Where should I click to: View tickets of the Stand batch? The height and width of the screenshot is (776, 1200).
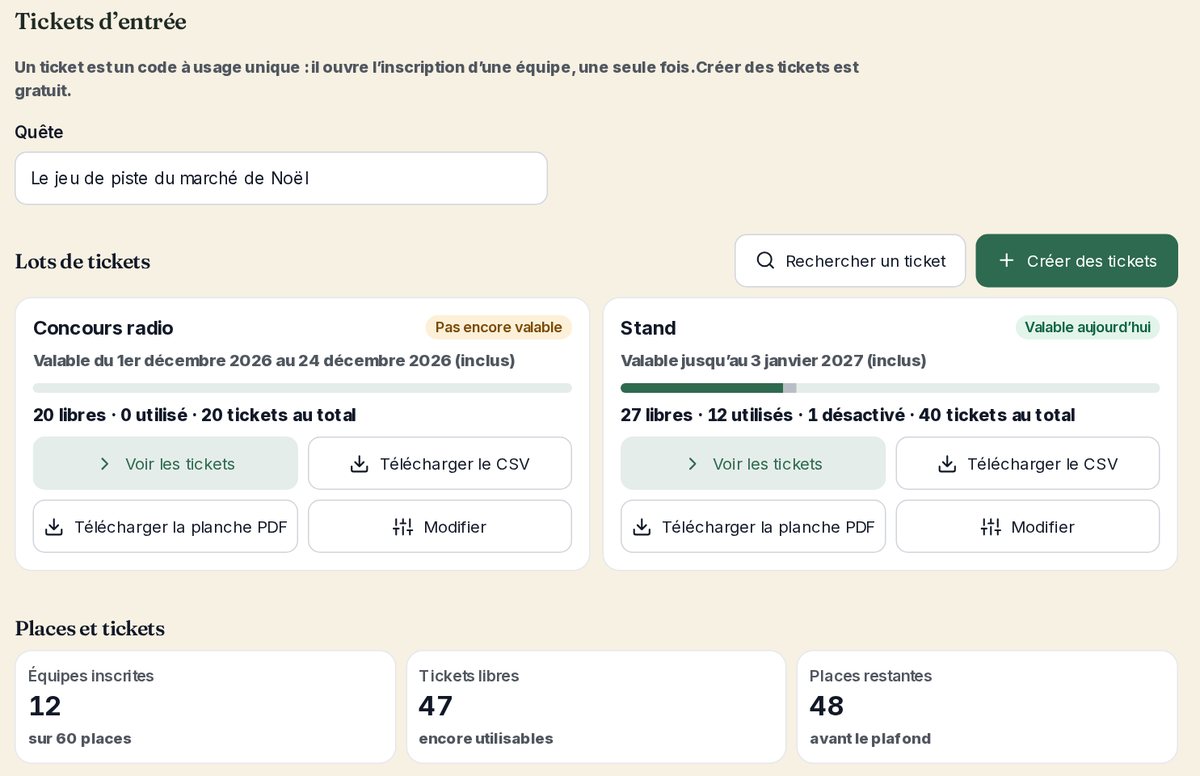point(753,464)
